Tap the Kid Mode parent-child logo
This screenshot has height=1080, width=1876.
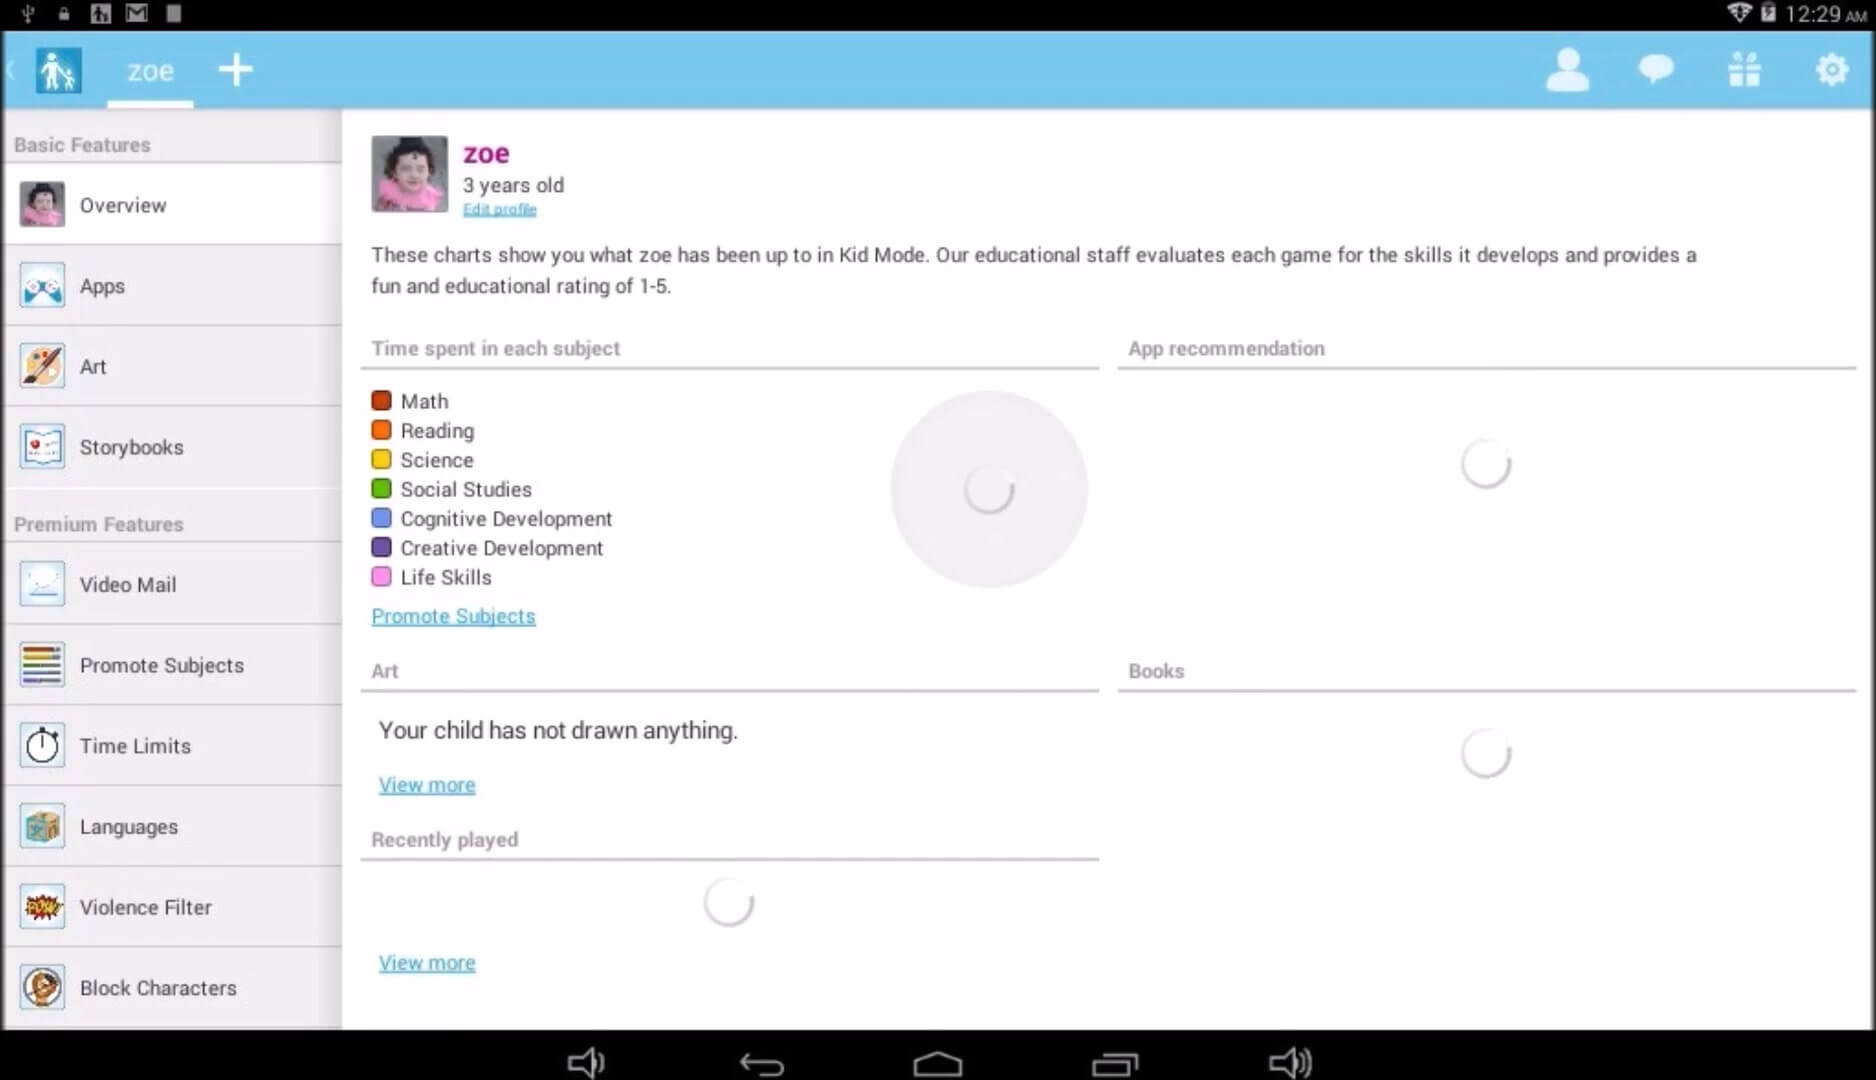(58, 71)
